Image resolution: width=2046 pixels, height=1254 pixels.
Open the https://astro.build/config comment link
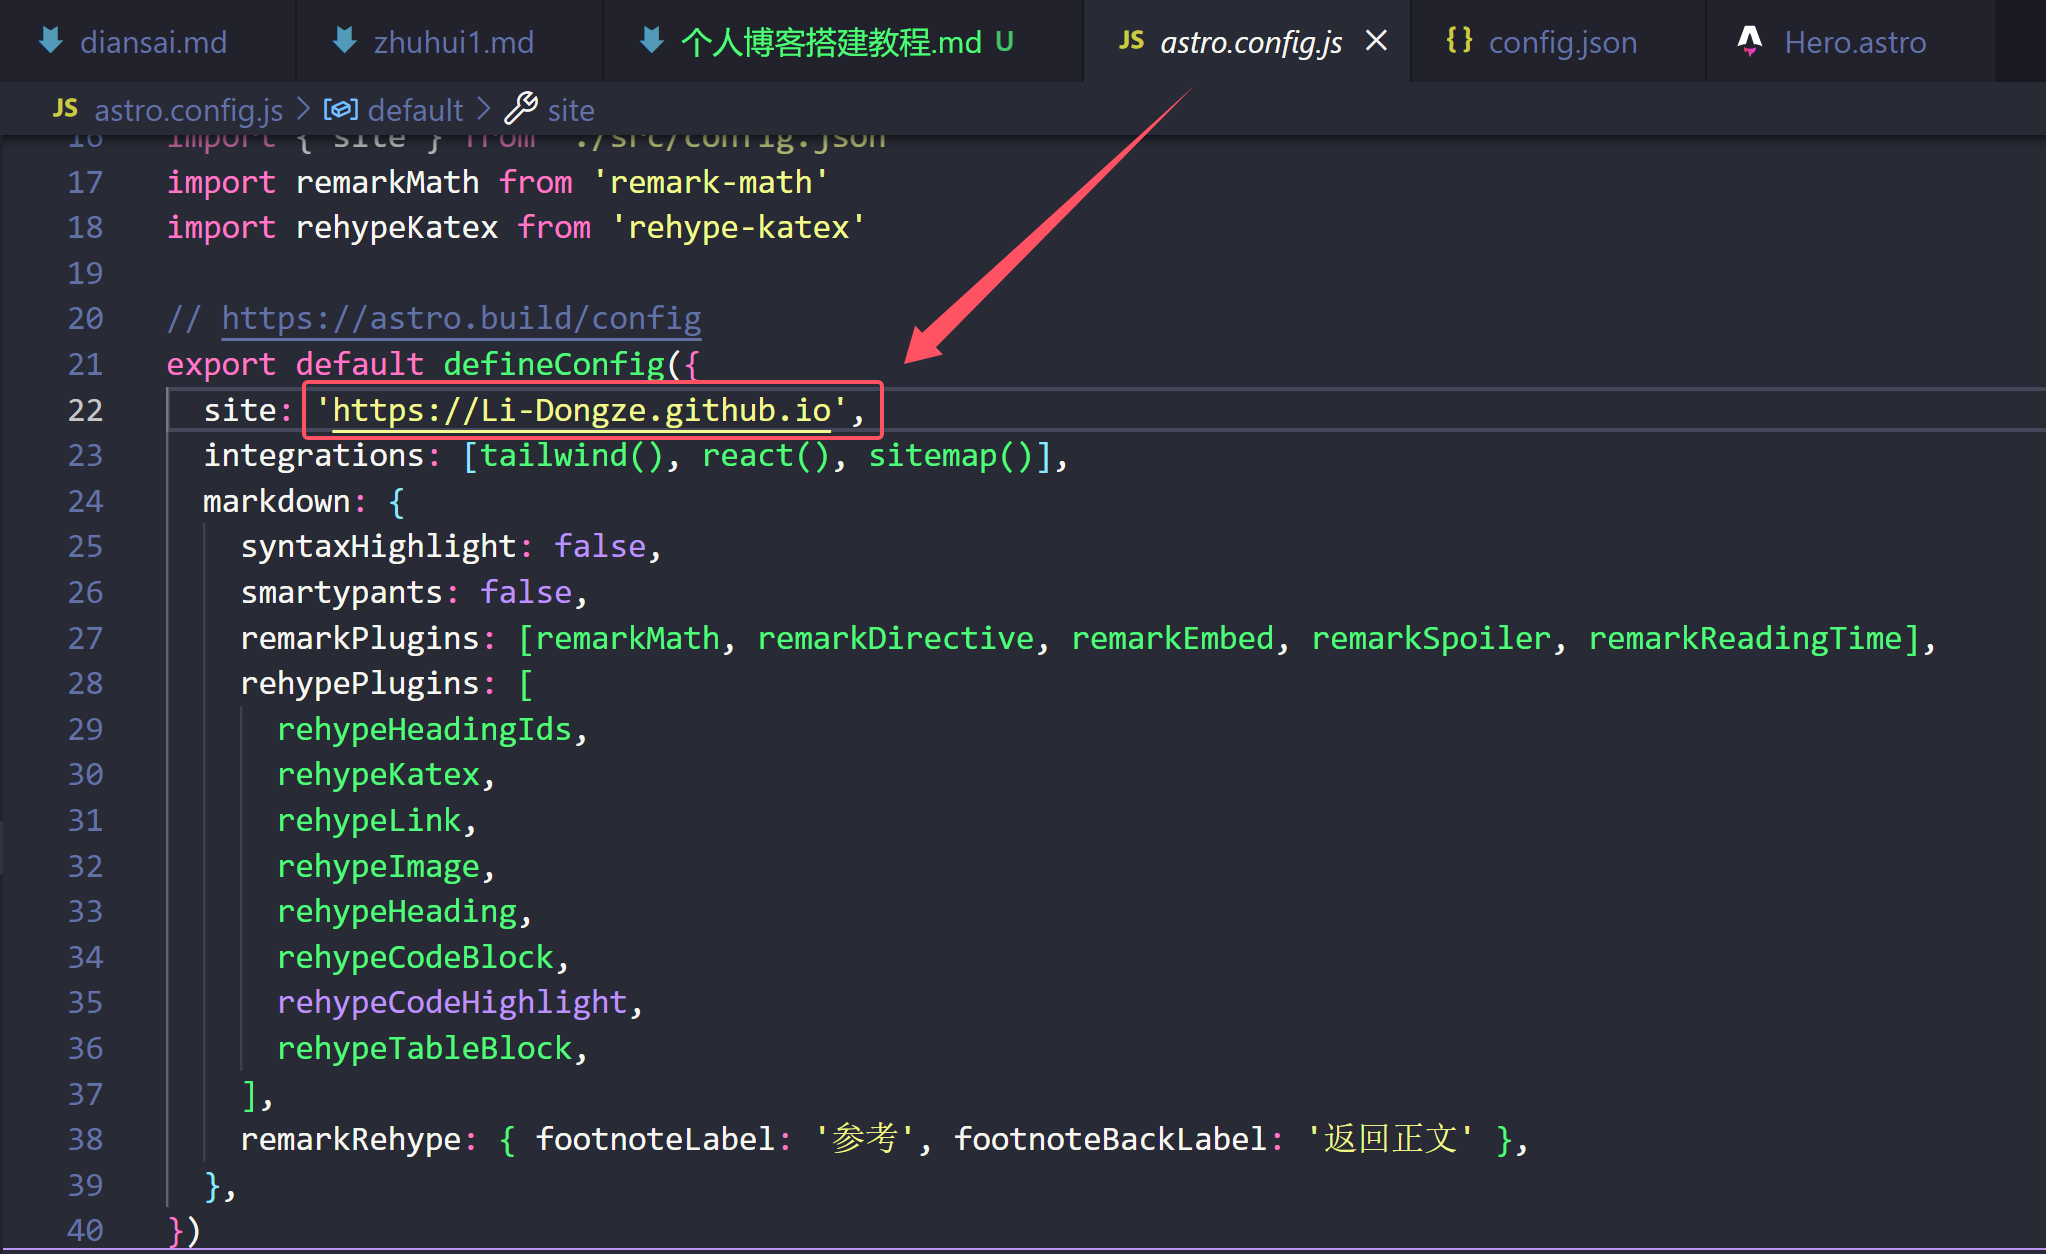(461, 319)
